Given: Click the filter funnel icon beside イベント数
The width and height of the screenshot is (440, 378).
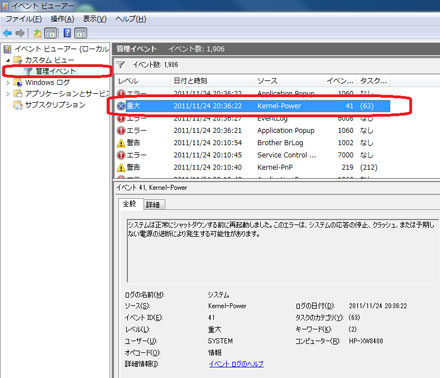Looking at the screenshot, I should click(120, 64).
